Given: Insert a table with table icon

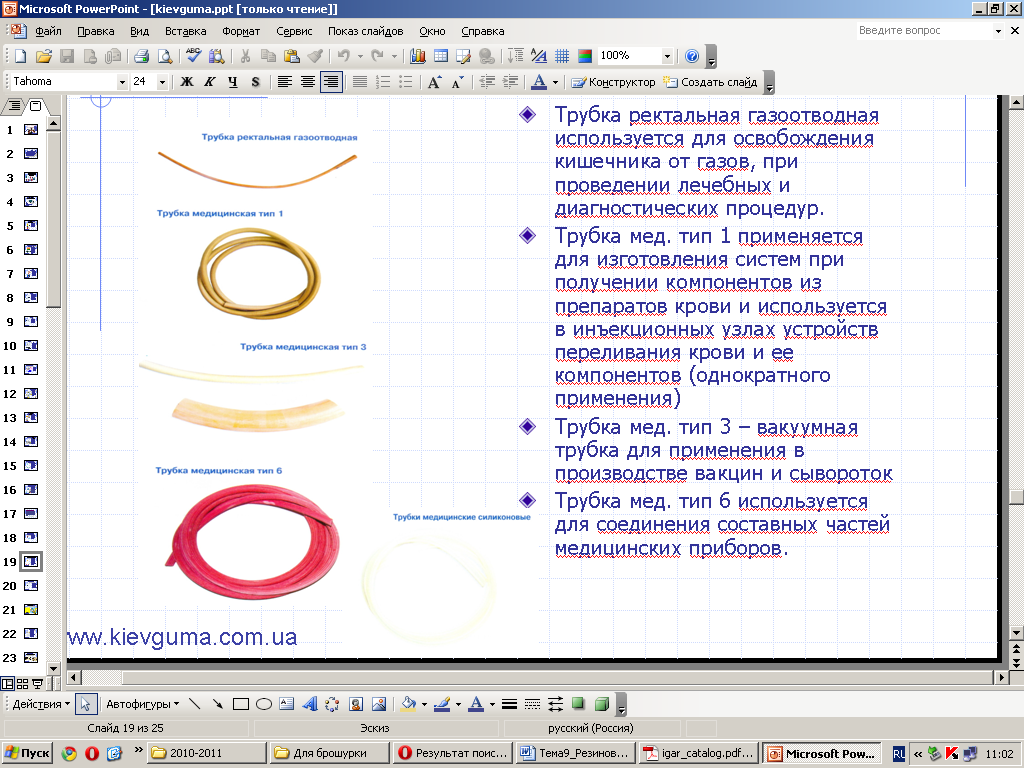Looking at the screenshot, I should click(441, 56).
